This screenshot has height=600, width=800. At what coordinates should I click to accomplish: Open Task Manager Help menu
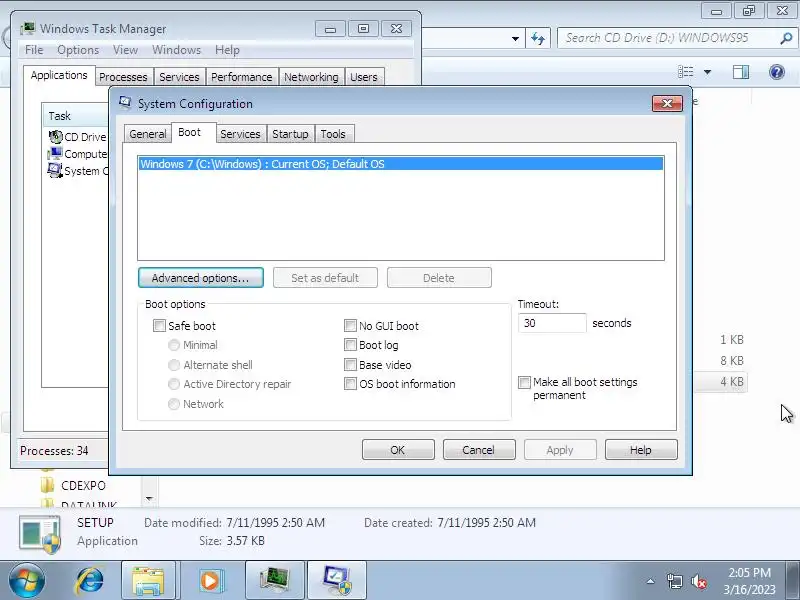coord(227,50)
